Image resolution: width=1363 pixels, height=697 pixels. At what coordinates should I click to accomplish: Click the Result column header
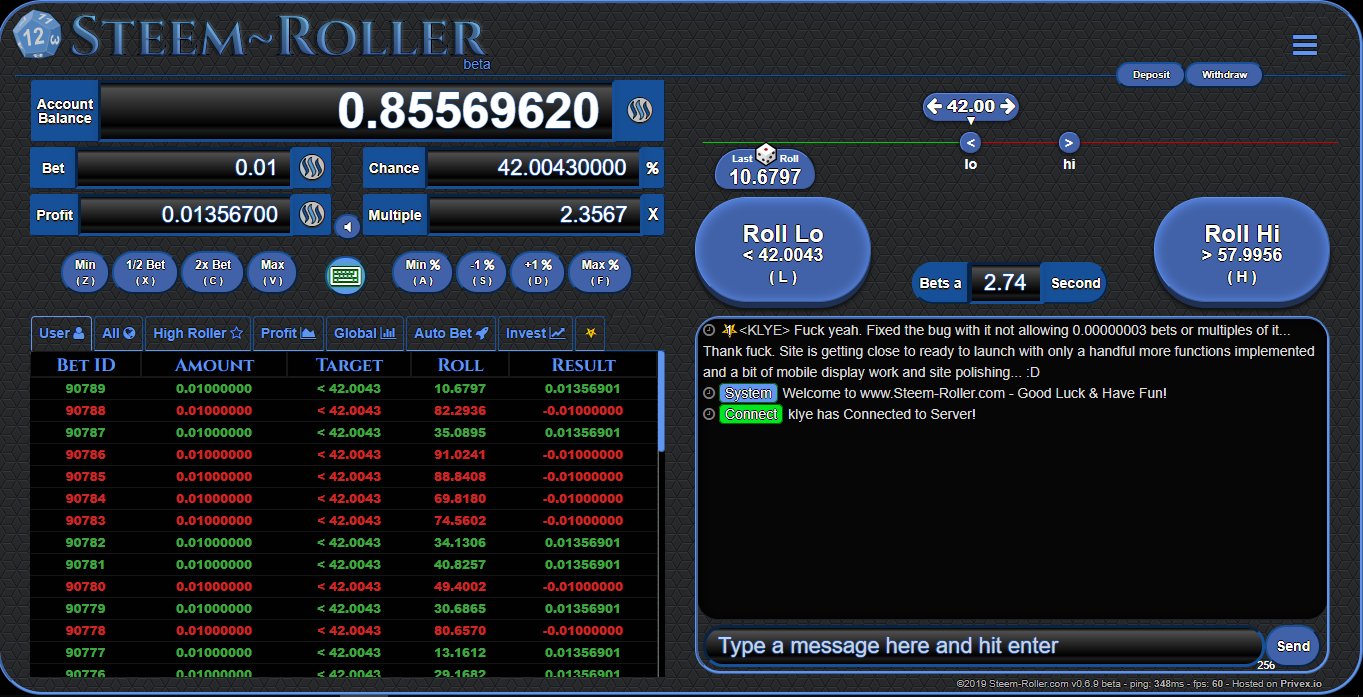583,365
